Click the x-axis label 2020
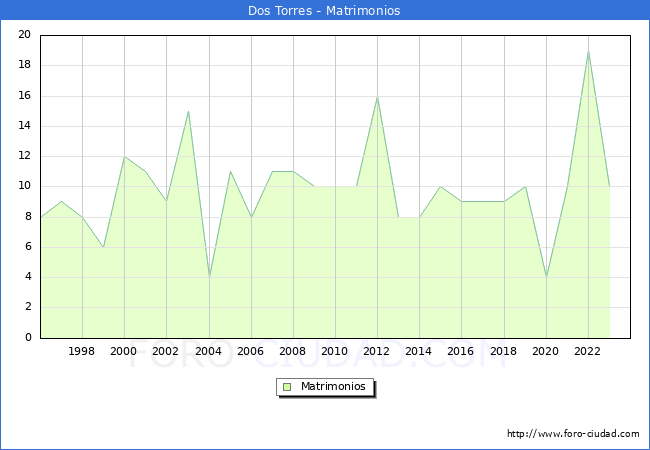The image size is (650, 450). click(x=546, y=351)
